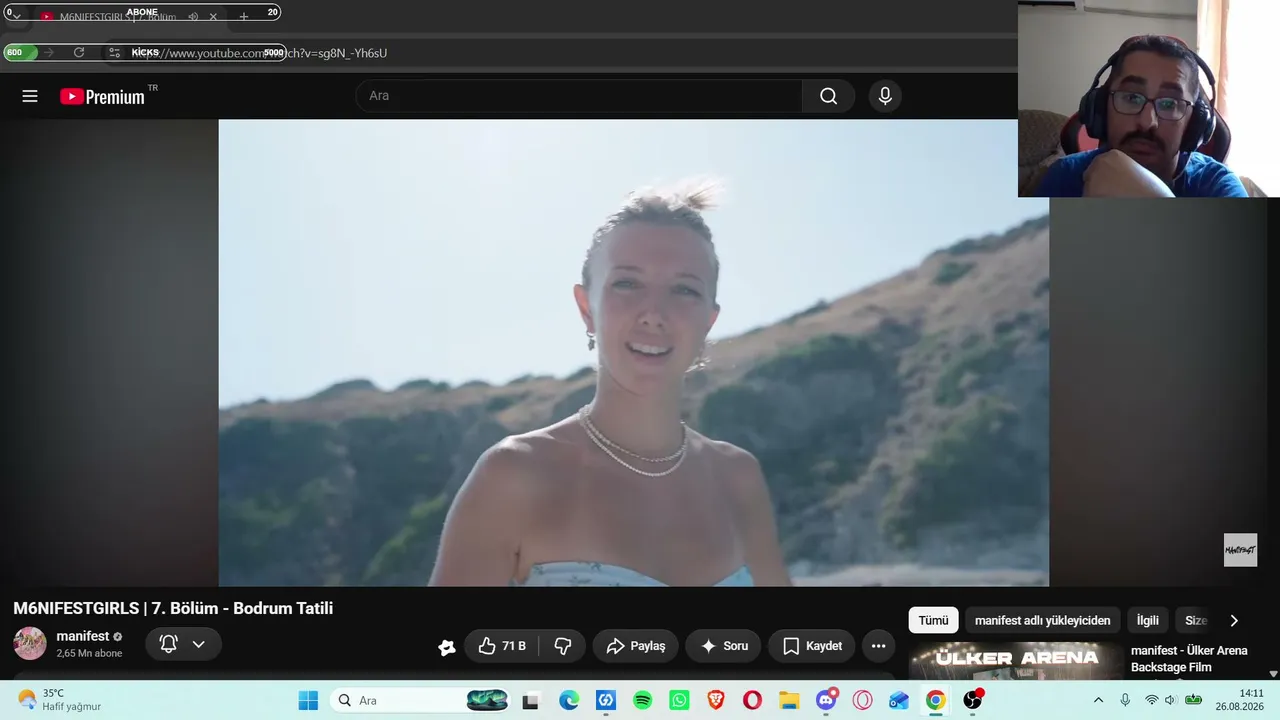
Task: Share the video with Paylaş
Action: [x=635, y=646]
